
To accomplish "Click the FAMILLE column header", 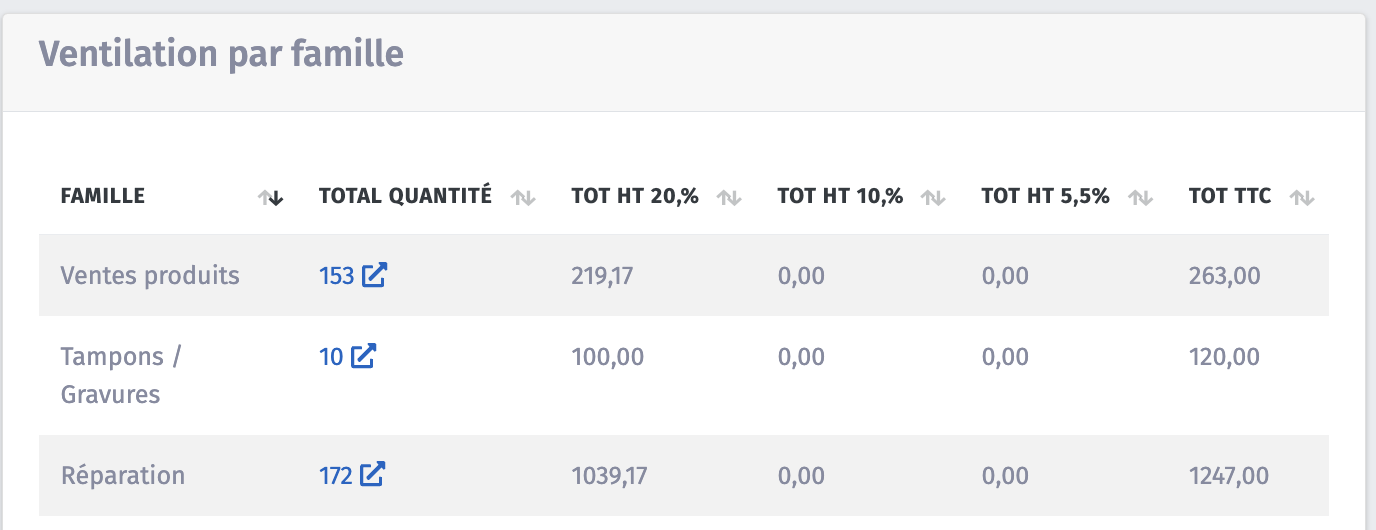I will tap(103, 196).
